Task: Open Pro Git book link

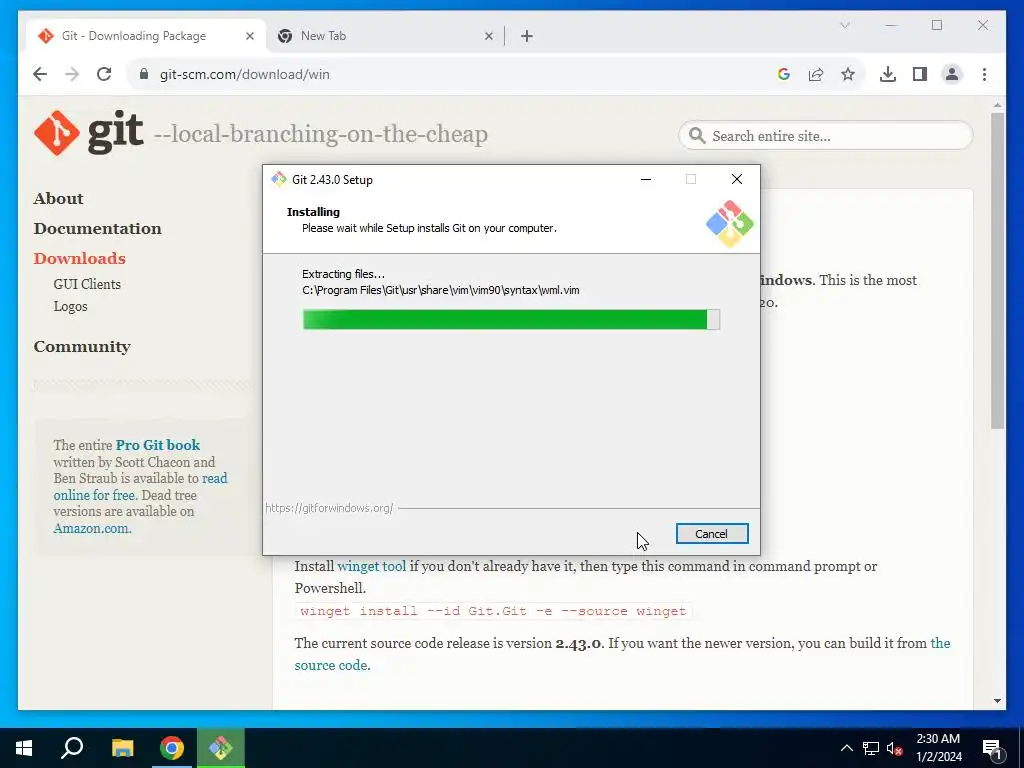Action: pyautogui.click(x=158, y=445)
